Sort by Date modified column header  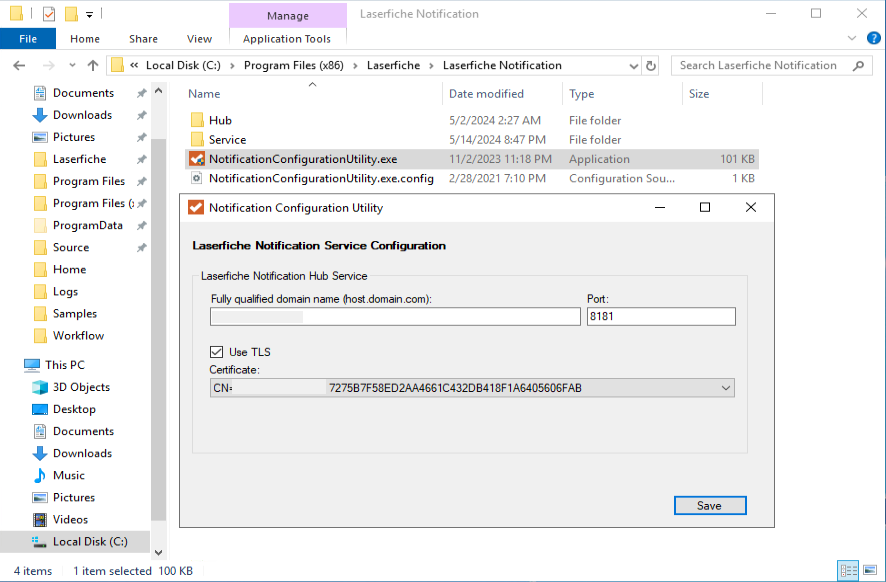click(487, 94)
